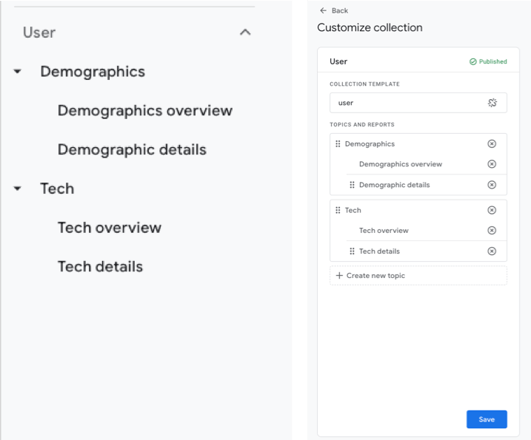Remove the Tech topic using its X icon
Image resolution: width=531 pixels, height=440 pixels.
[492, 210]
